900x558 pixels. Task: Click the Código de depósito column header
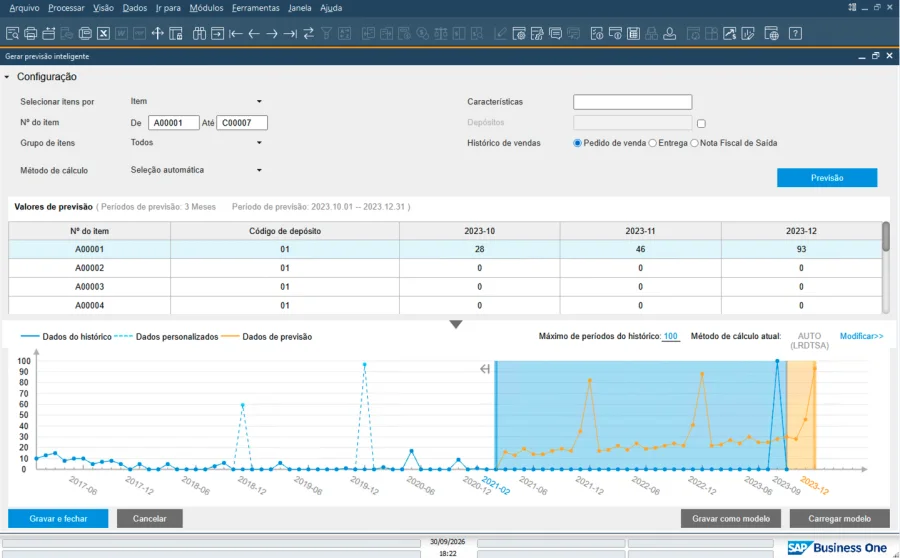pyautogui.click(x=285, y=231)
